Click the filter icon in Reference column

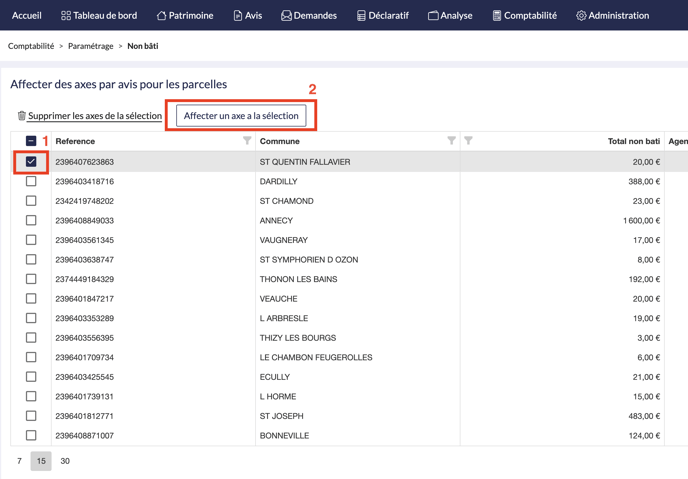click(247, 141)
